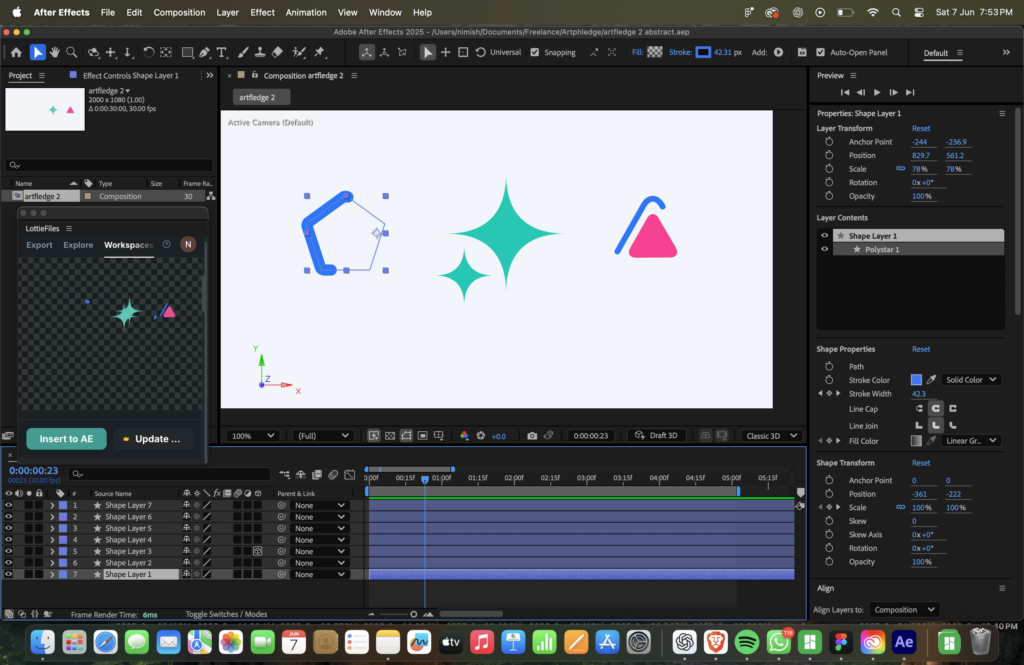Switch to Explore tab in LottieFiles
The width and height of the screenshot is (1024, 665).
click(x=78, y=245)
